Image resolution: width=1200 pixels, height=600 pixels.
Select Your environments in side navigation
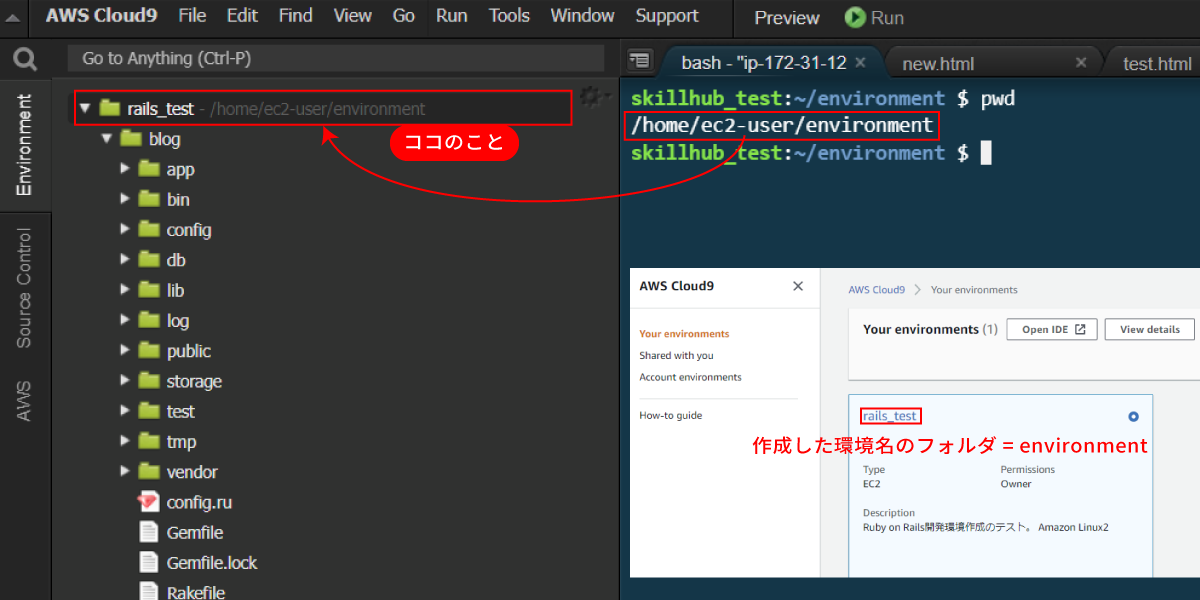click(685, 334)
